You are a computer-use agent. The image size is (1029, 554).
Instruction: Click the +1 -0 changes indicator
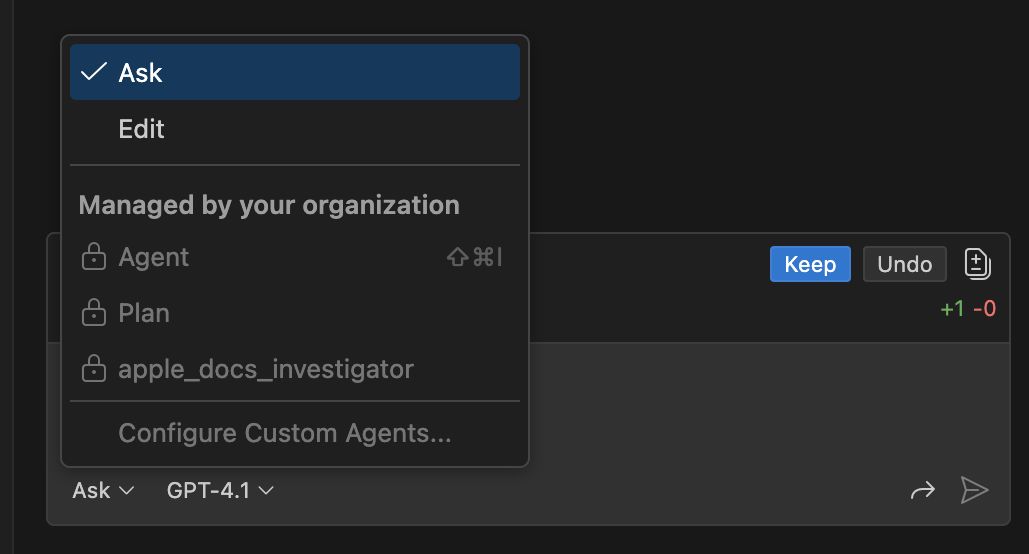point(967,309)
